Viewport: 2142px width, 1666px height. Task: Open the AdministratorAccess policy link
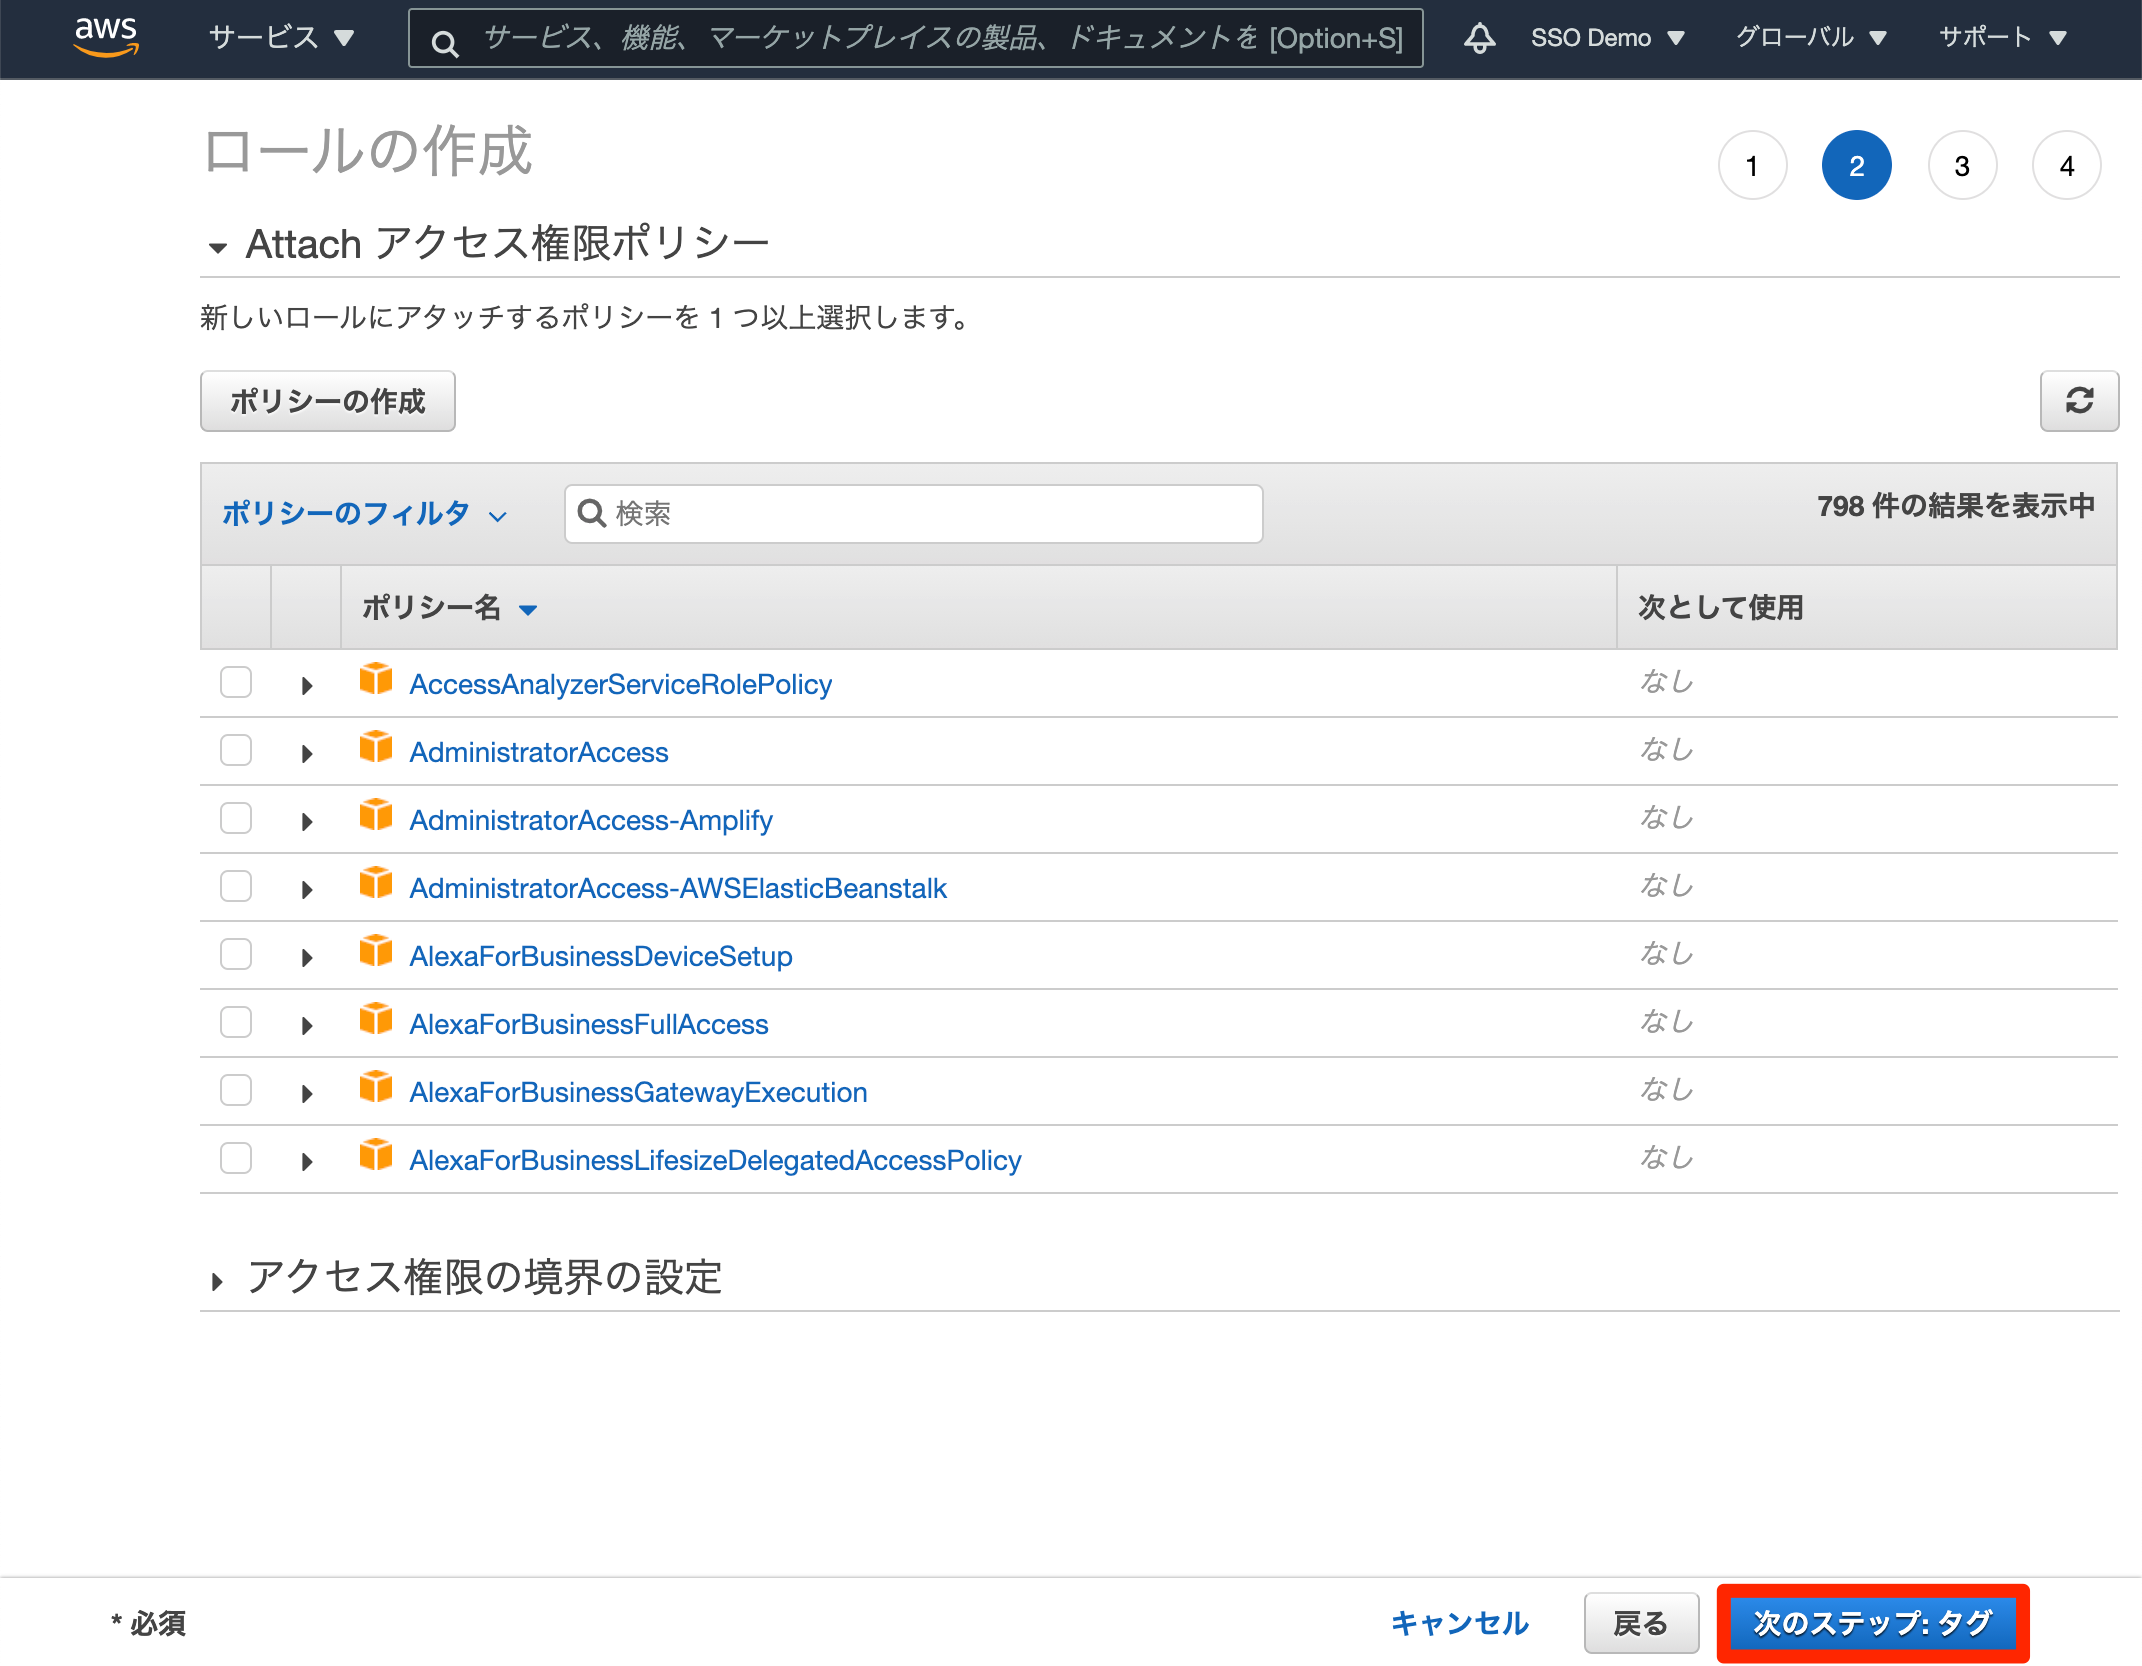click(x=539, y=752)
